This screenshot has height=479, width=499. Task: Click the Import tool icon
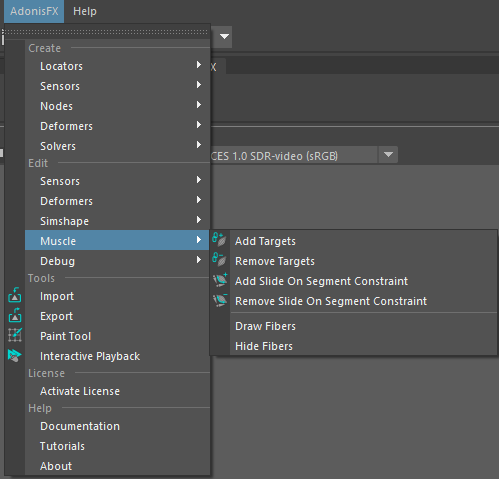tap(15, 295)
